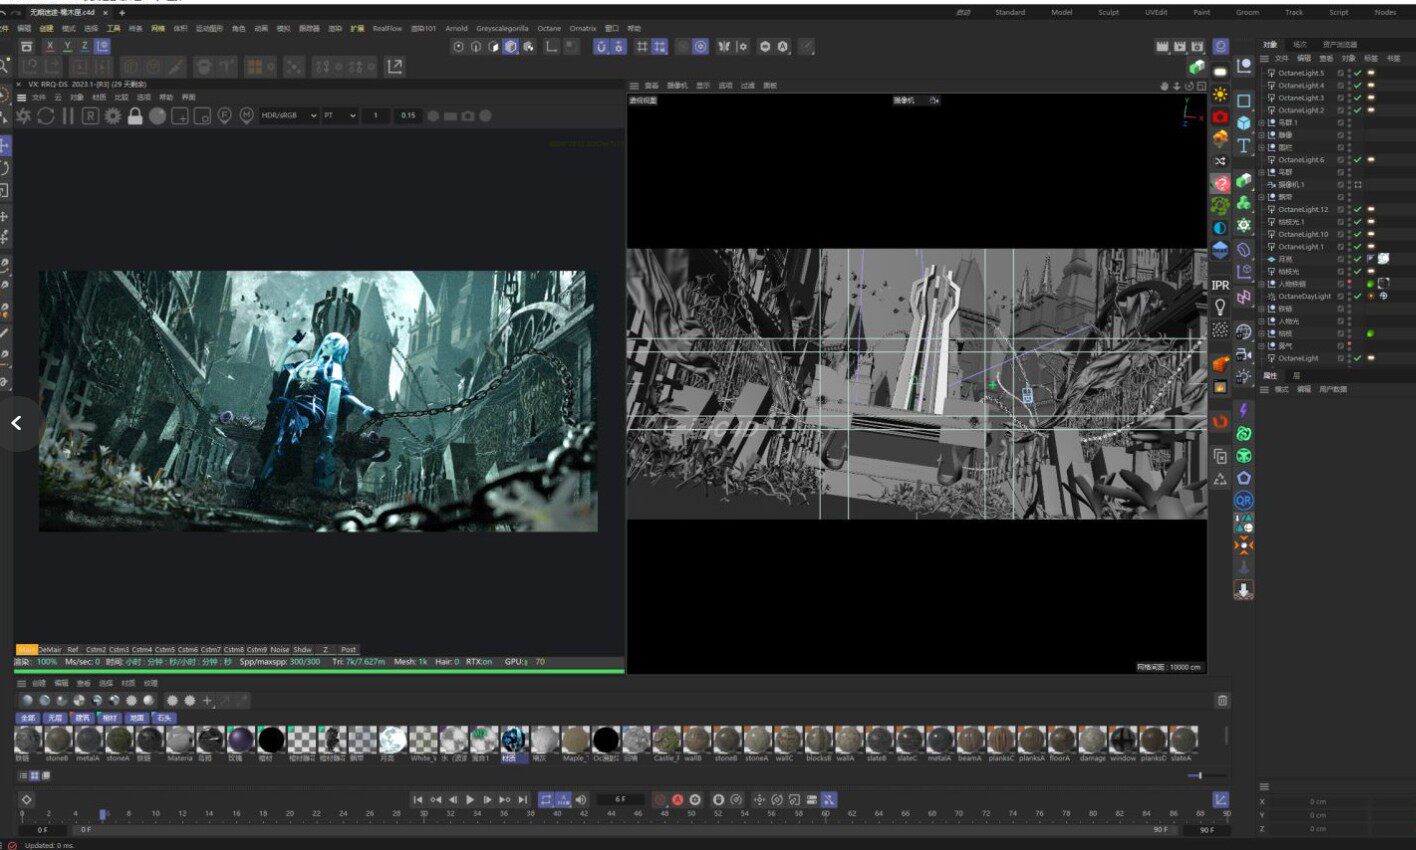
Task: Select the stoneB material thumbnail
Action: pyautogui.click(x=58, y=740)
